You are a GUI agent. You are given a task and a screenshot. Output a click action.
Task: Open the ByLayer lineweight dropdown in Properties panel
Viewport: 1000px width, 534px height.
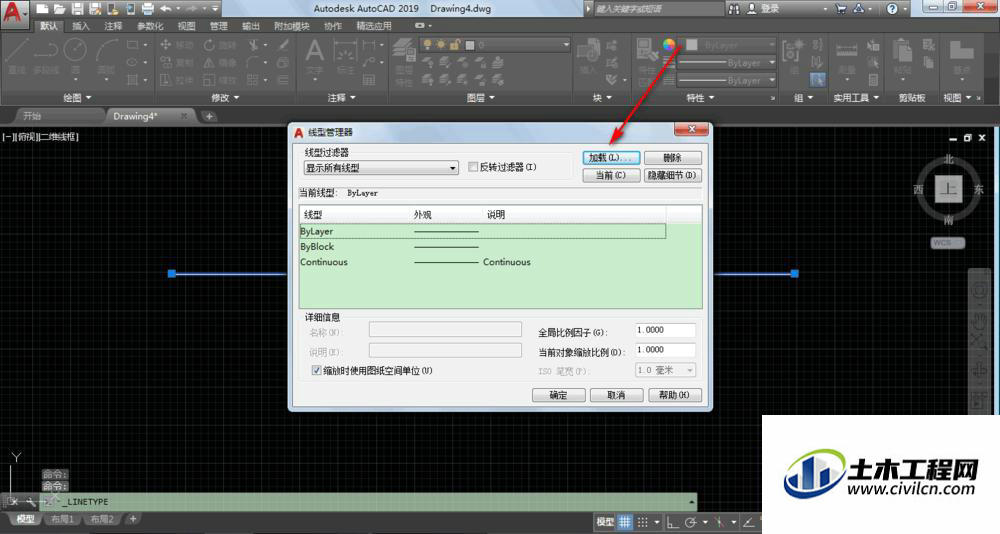click(x=726, y=63)
